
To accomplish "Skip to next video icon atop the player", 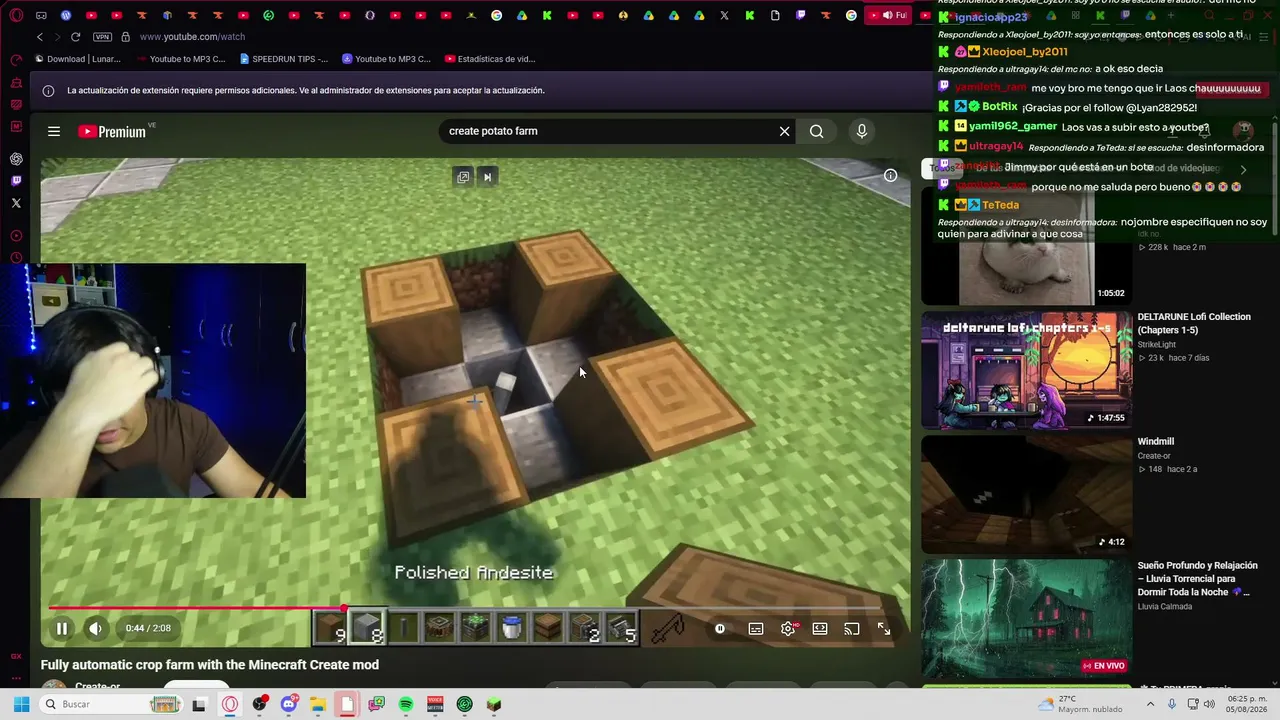I will point(487,177).
